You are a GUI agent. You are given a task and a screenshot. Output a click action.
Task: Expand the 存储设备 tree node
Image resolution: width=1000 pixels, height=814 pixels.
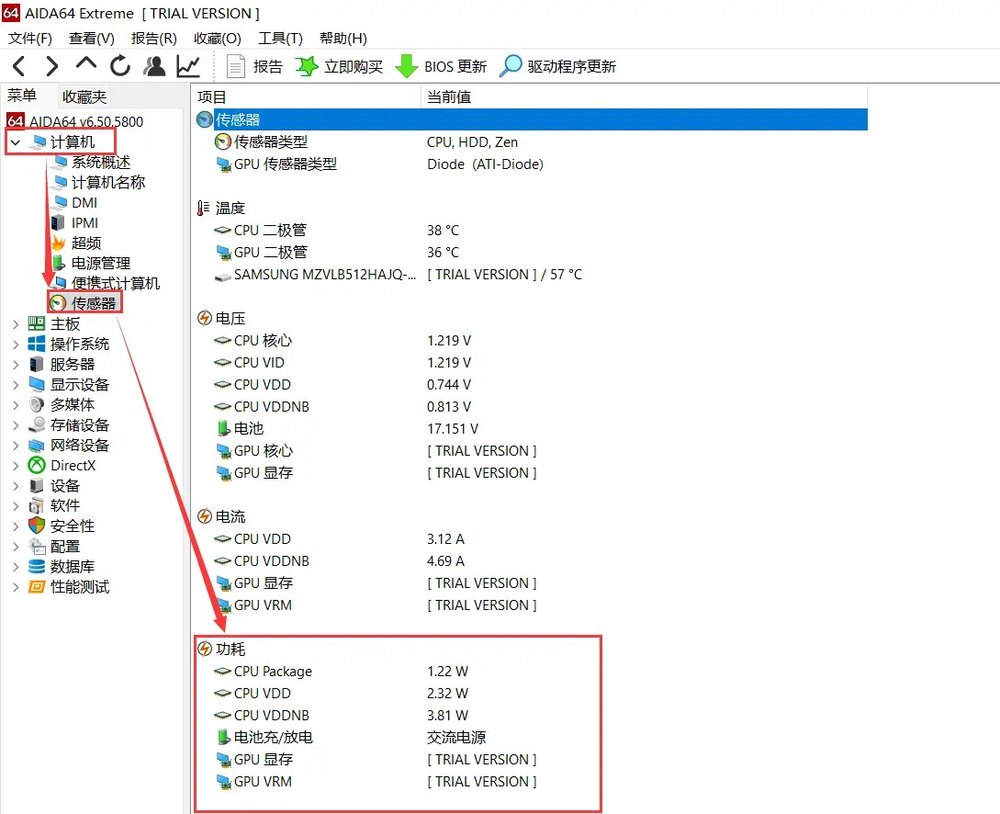point(16,425)
